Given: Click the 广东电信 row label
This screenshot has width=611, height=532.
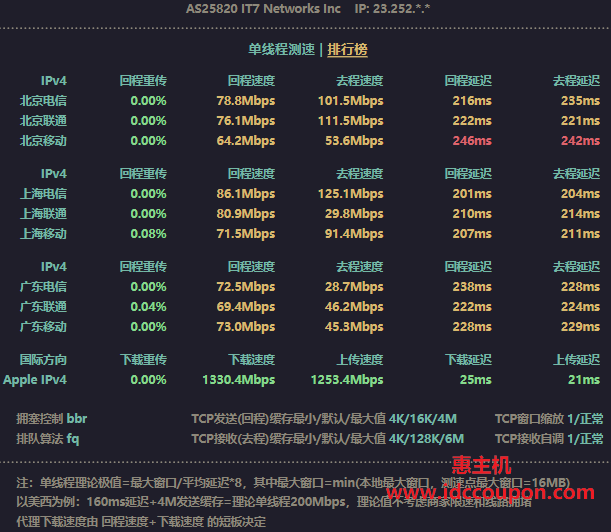Looking at the screenshot, I should [43, 287].
